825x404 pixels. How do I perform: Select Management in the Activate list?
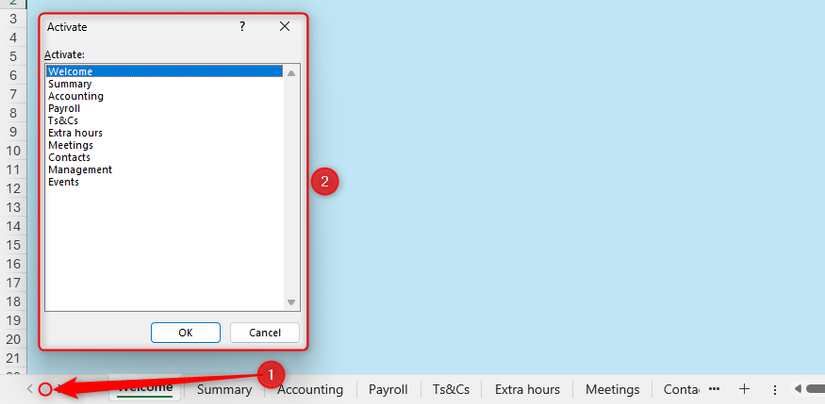164,169
